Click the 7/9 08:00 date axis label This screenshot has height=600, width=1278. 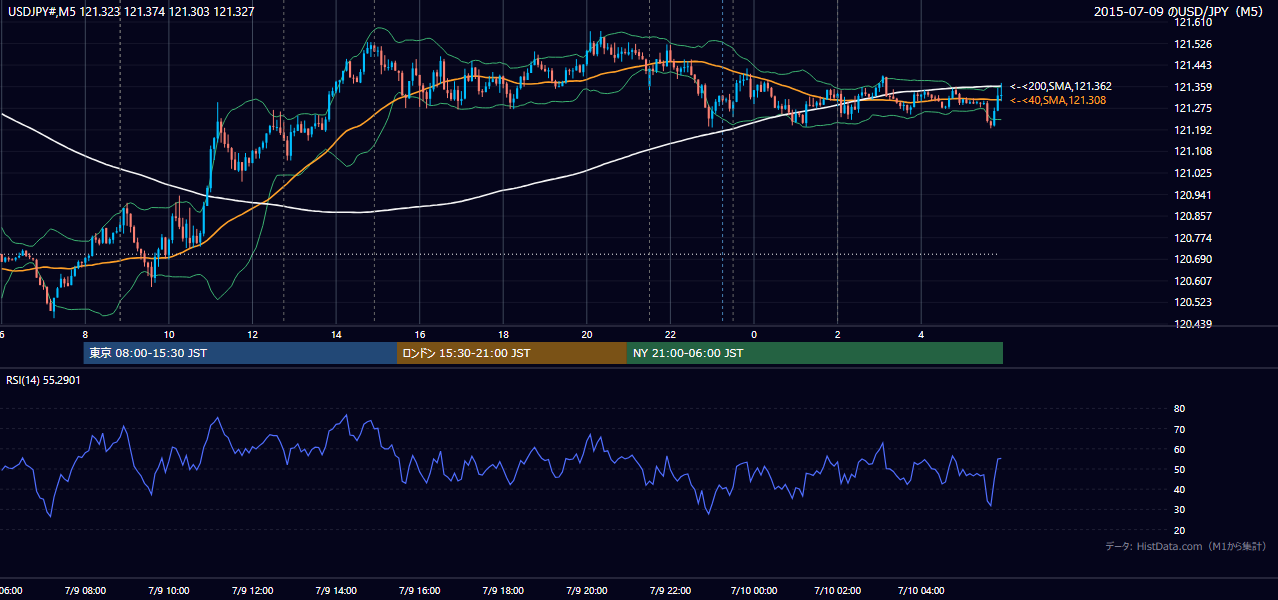85,591
